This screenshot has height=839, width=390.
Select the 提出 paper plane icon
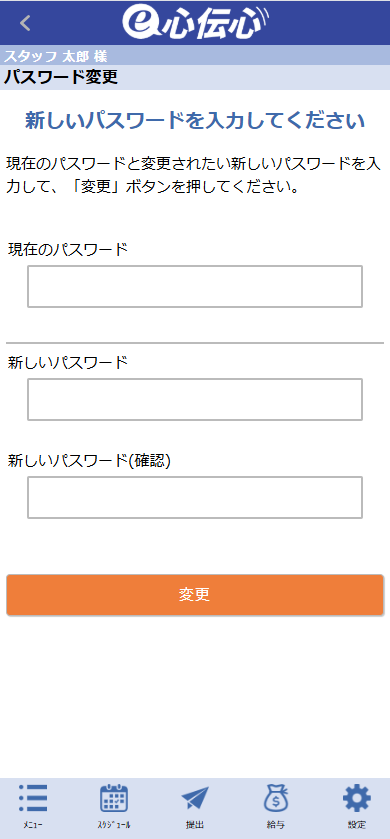pos(195,799)
